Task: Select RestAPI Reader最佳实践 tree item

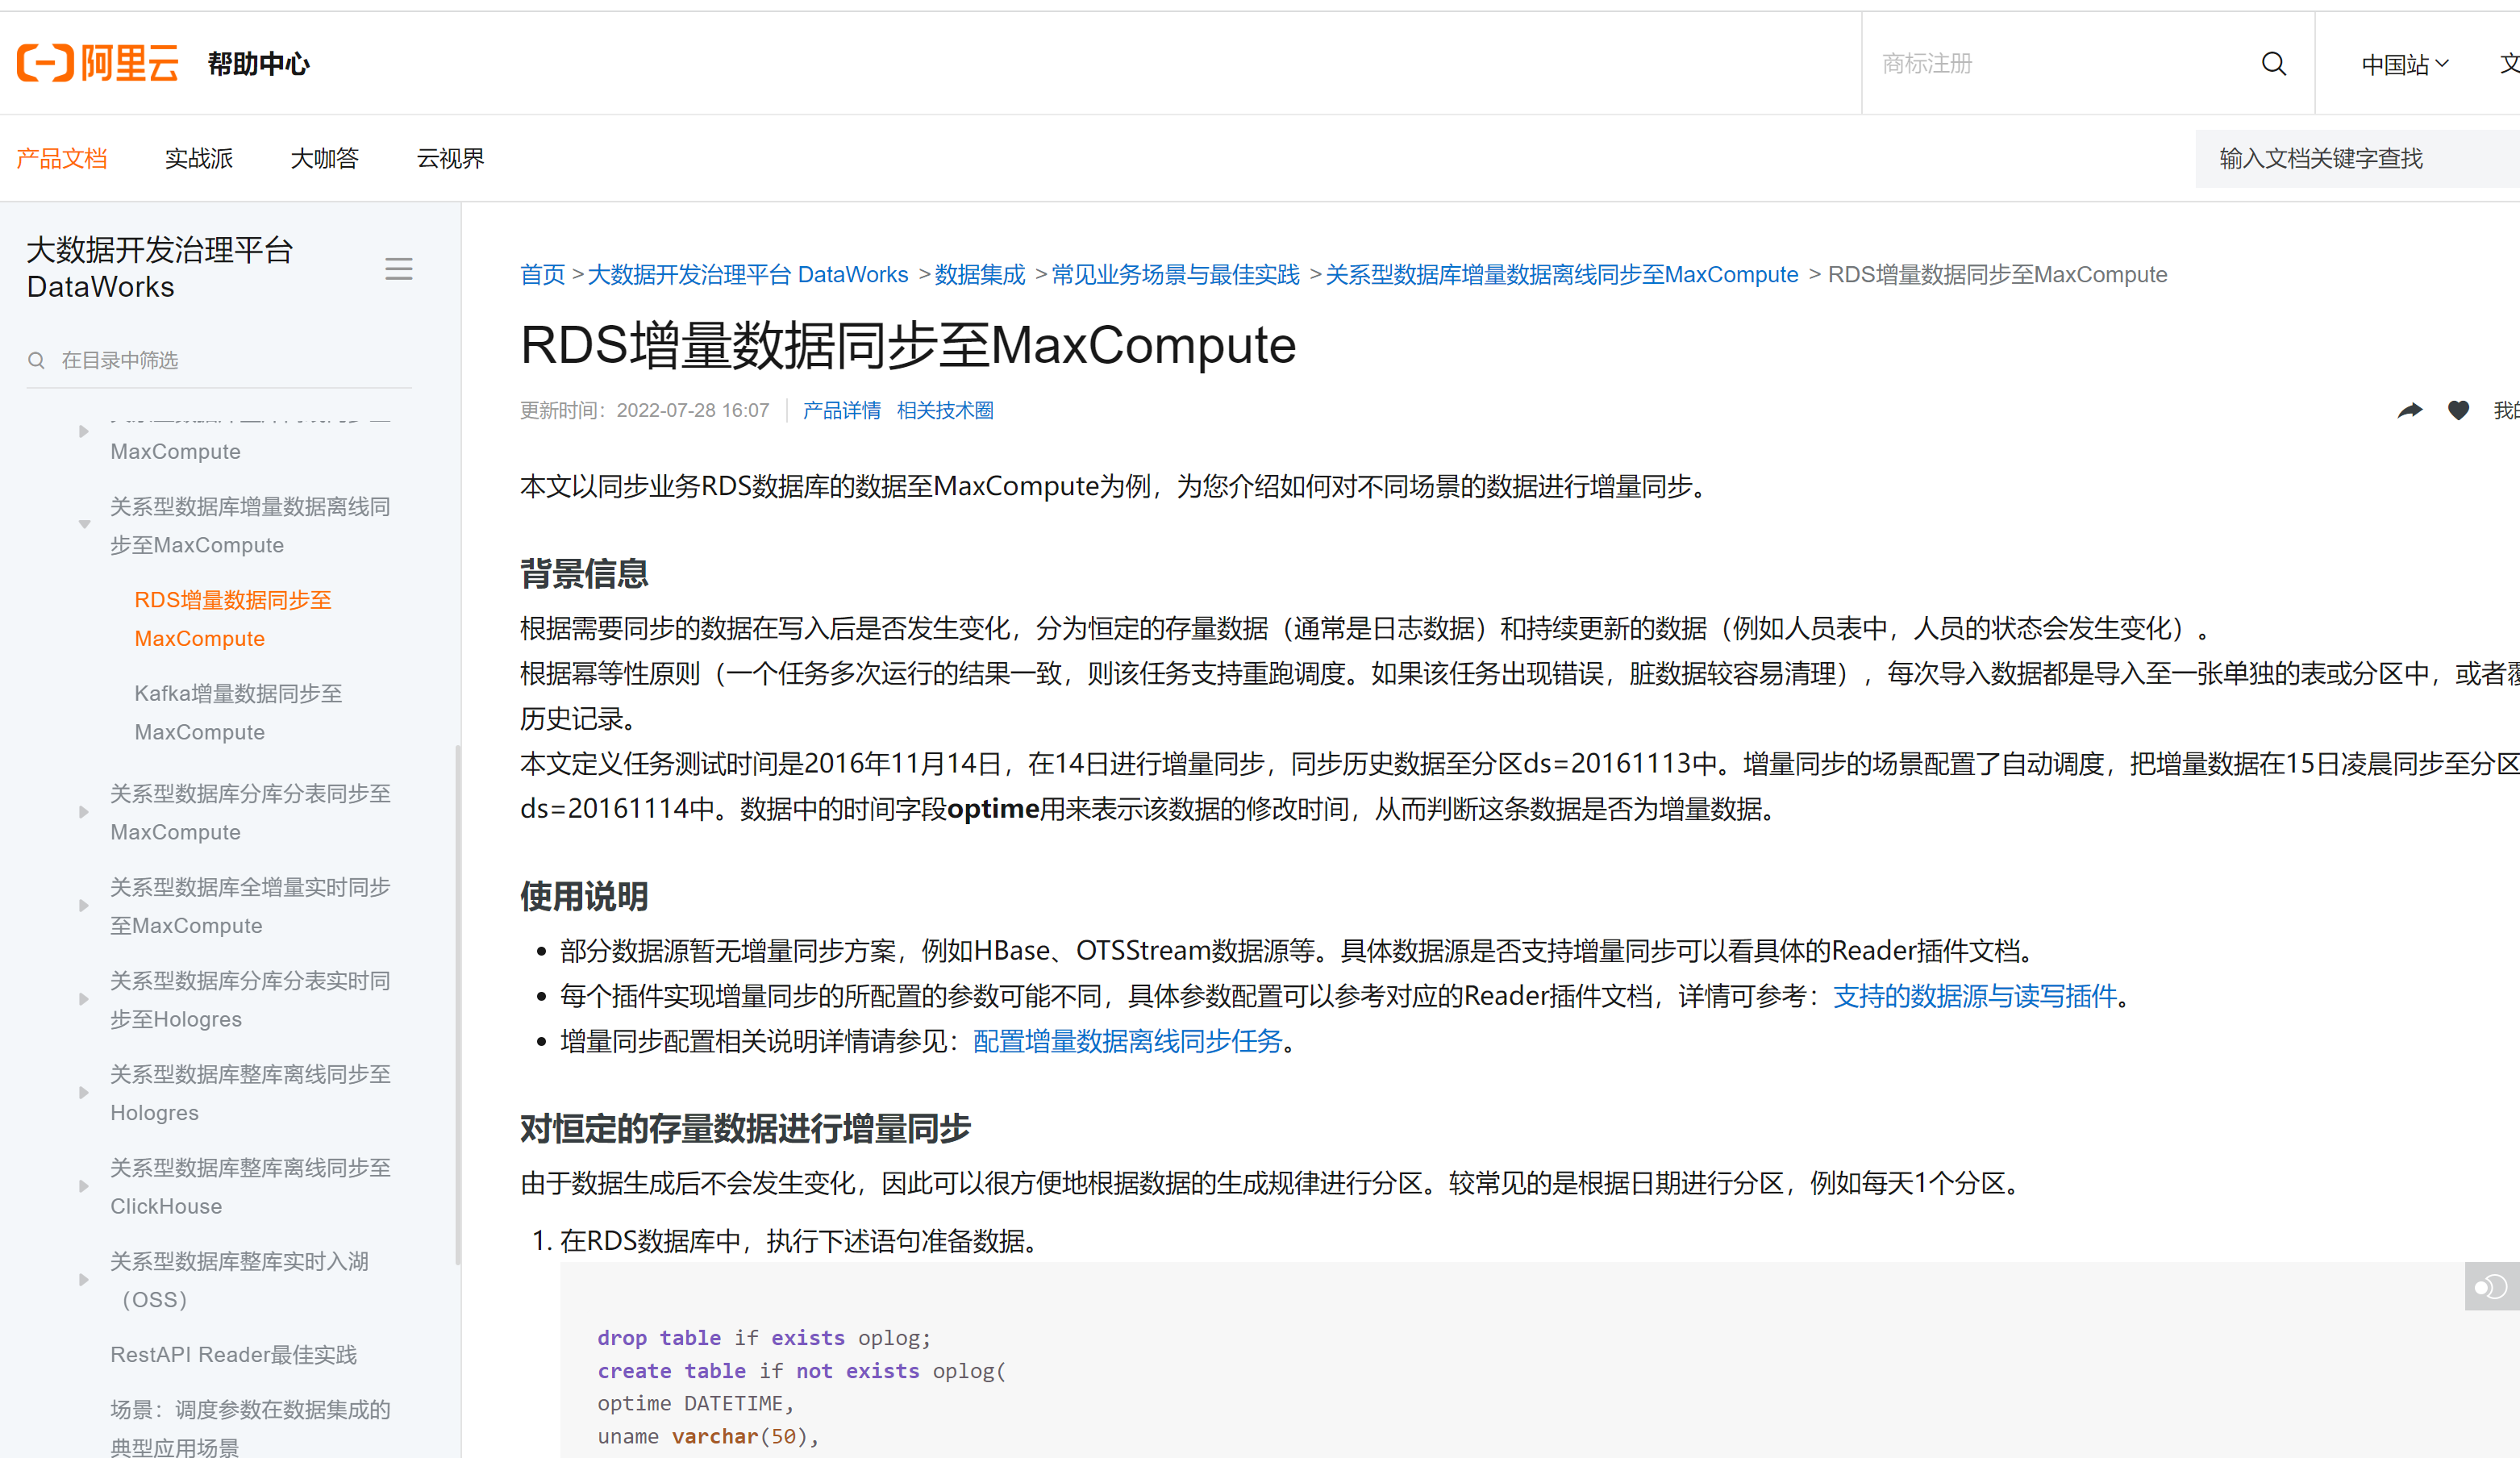Action: (233, 1354)
